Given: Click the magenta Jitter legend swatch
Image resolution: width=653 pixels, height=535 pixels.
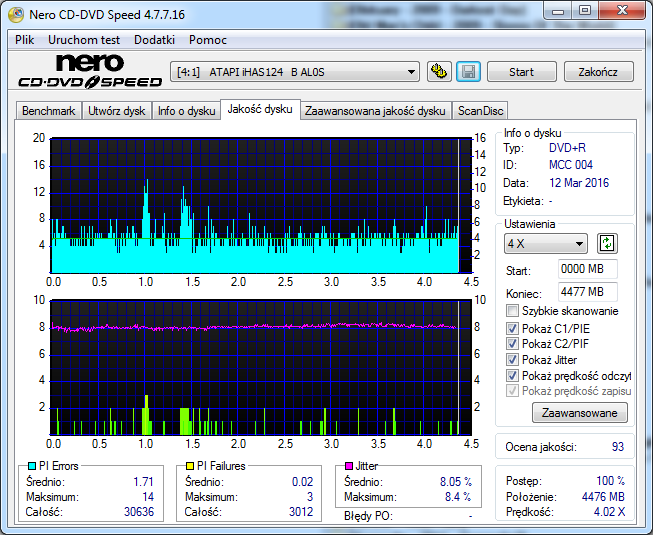Looking at the screenshot, I should click(x=349, y=465).
